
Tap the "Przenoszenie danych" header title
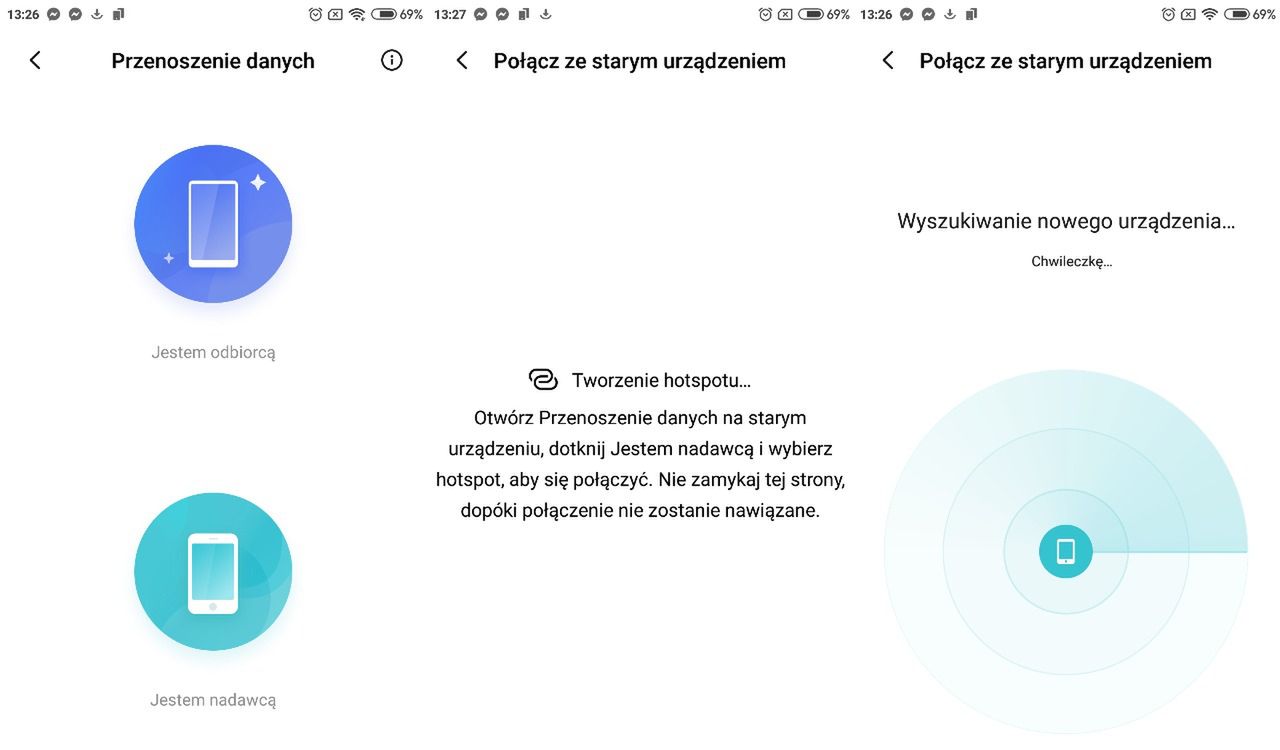click(213, 61)
